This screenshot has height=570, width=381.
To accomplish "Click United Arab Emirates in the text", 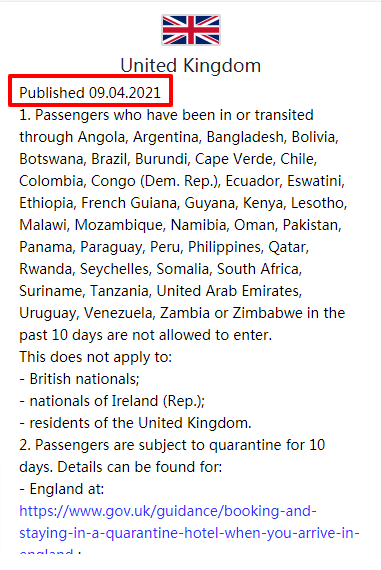I will [229, 291].
